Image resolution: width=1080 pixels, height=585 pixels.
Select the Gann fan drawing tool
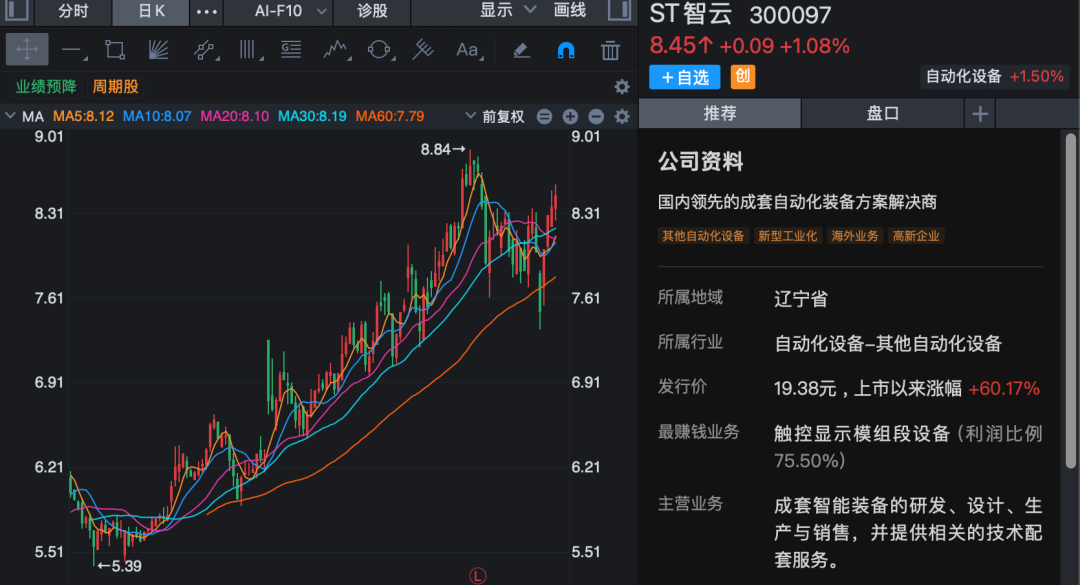[x=157, y=49]
